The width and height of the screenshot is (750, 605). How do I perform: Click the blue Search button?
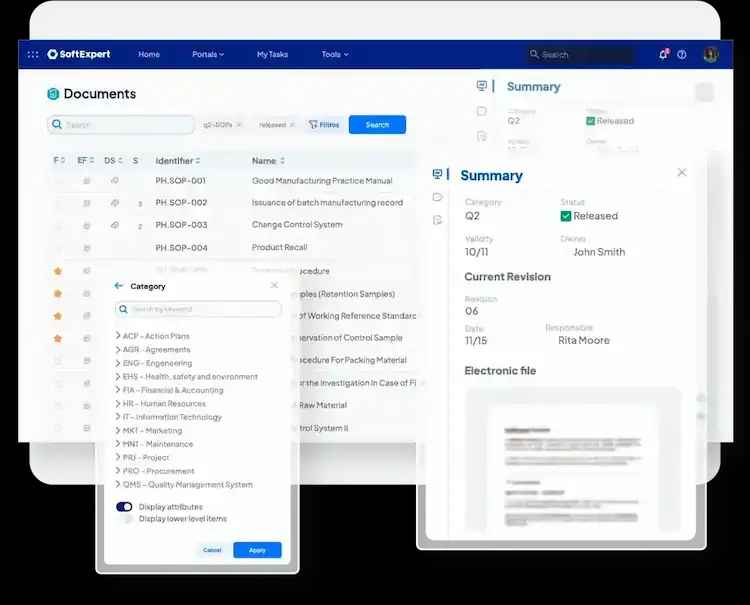coord(377,125)
